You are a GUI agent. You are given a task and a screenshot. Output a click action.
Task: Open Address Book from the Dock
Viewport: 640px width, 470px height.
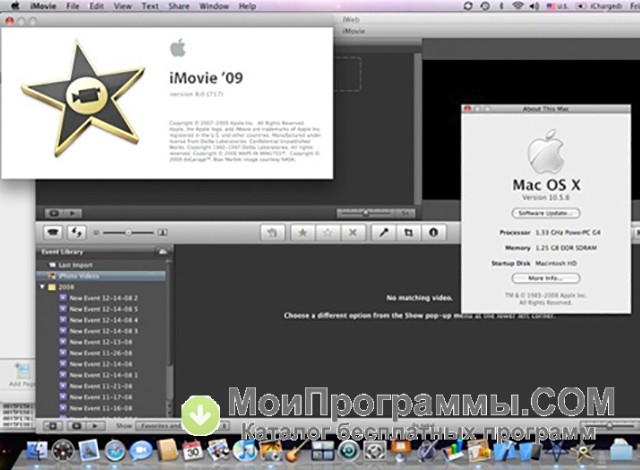point(167,450)
